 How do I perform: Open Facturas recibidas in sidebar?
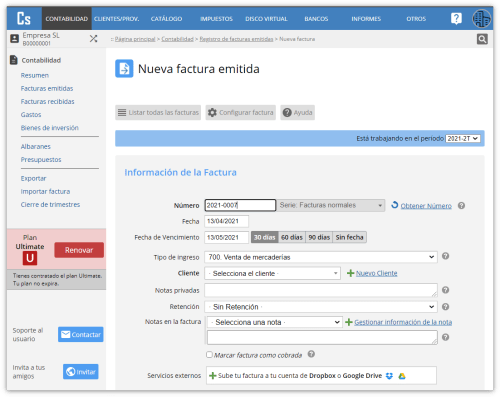coord(47,101)
